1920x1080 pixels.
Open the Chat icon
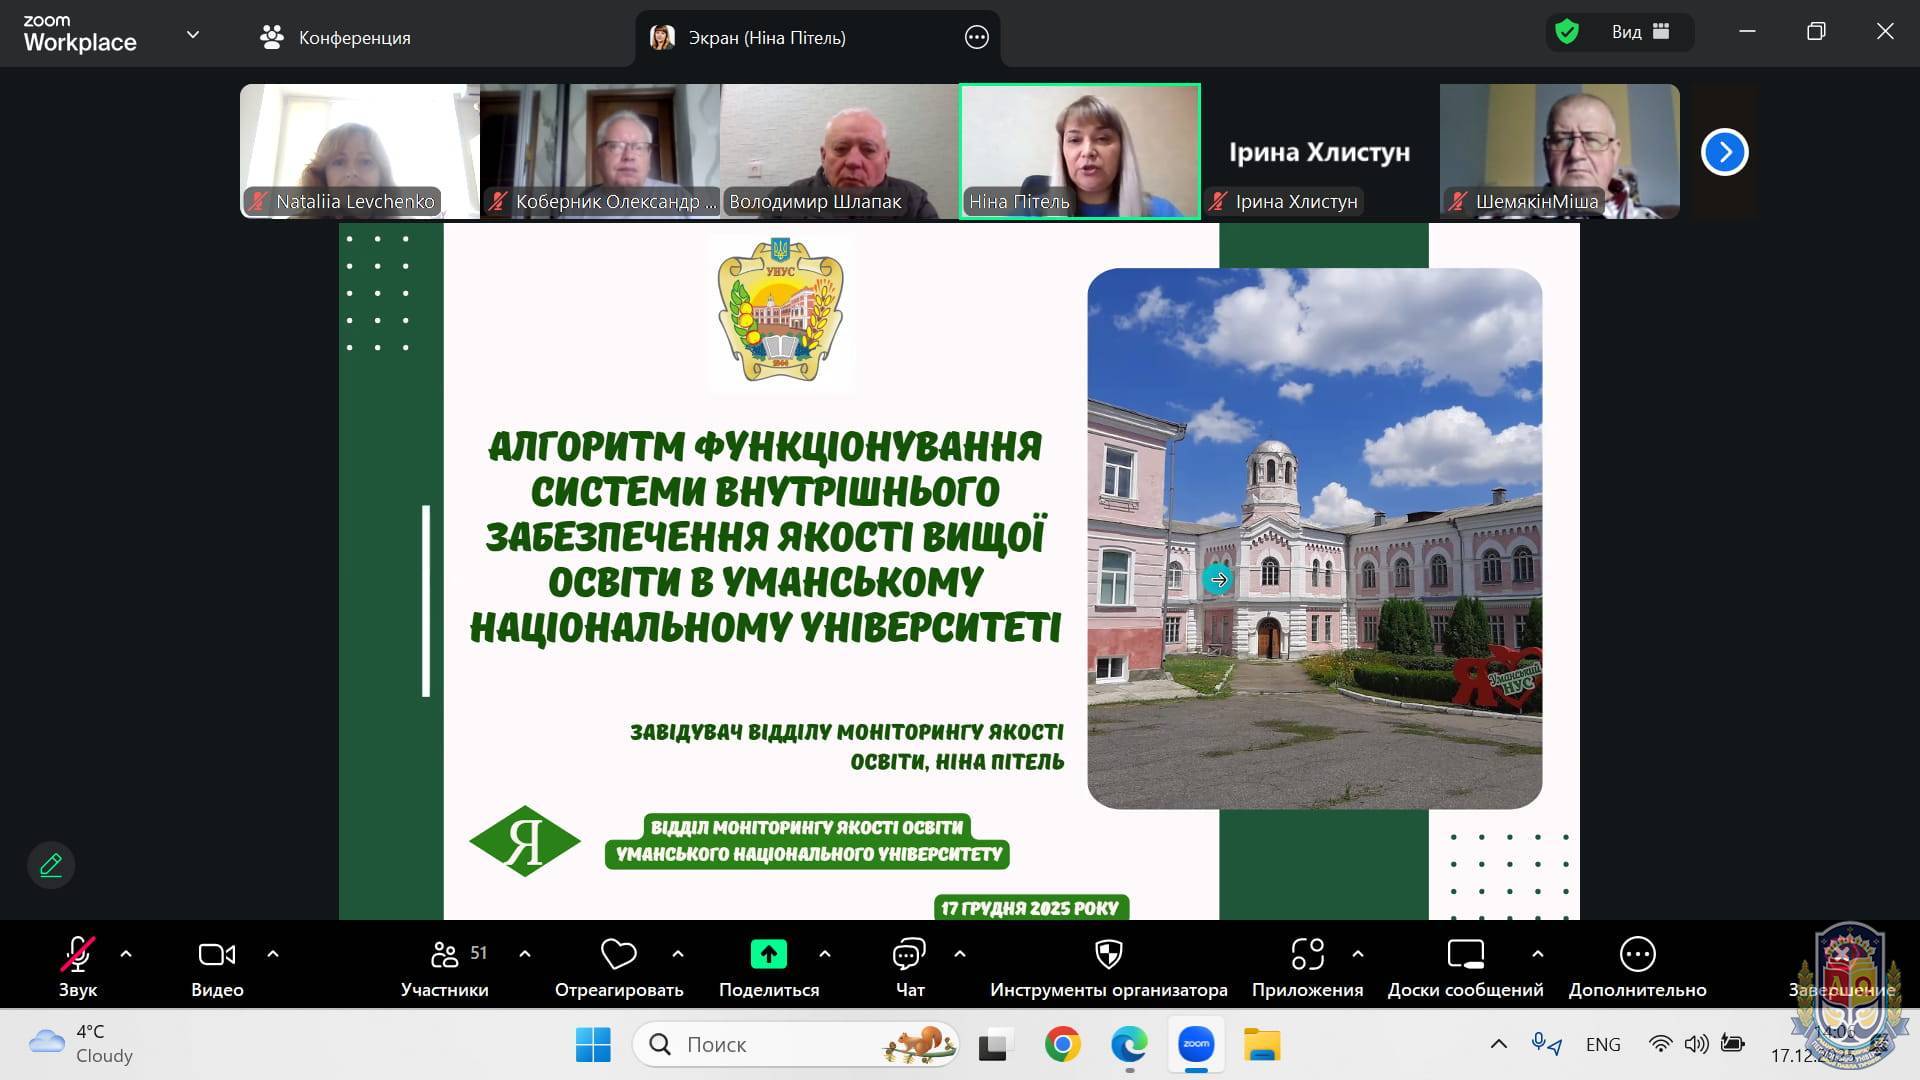[908, 955]
